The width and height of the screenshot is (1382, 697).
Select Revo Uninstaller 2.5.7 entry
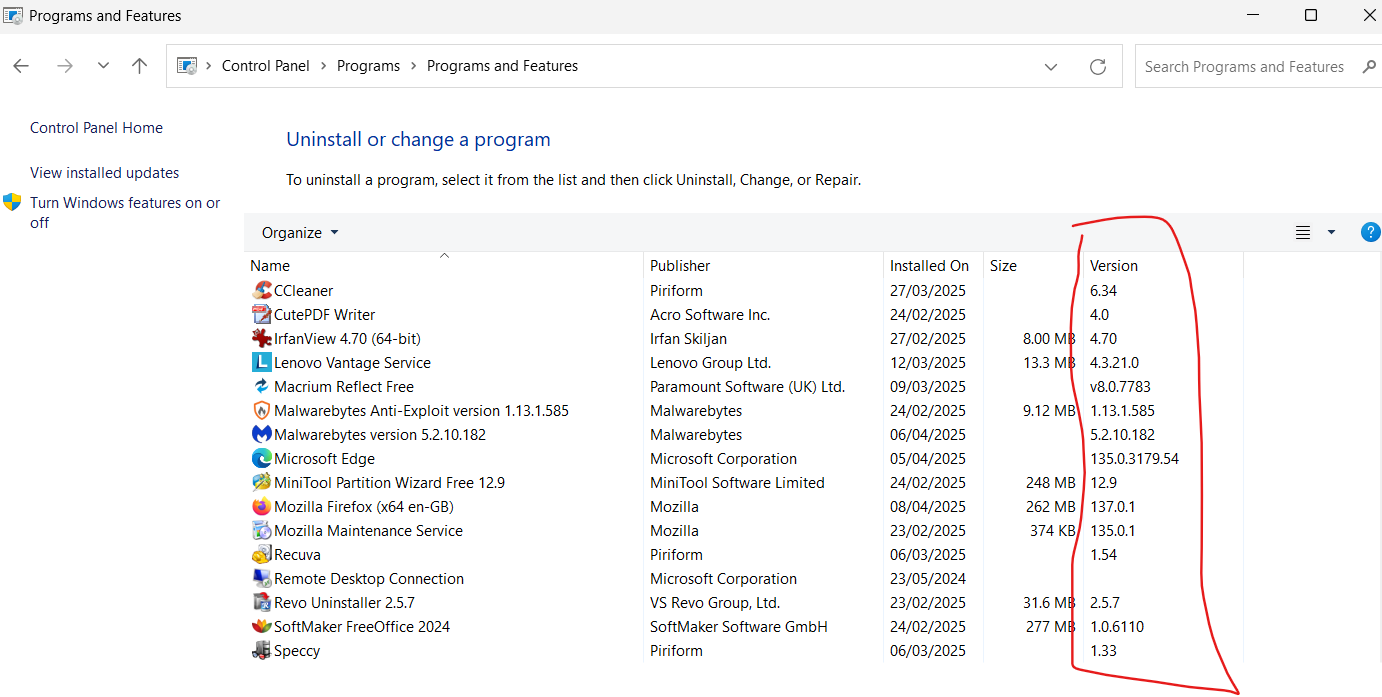point(344,603)
